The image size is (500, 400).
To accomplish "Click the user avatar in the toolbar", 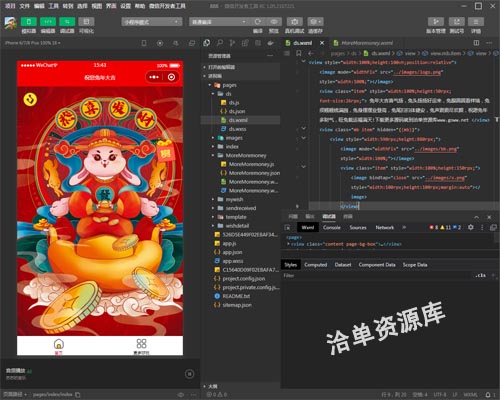I will pyautogui.click(x=10, y=23).
